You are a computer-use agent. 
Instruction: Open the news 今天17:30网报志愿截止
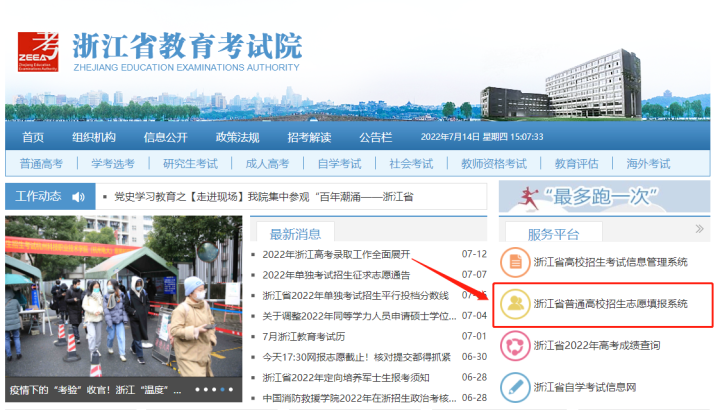(x=356, y=357)
